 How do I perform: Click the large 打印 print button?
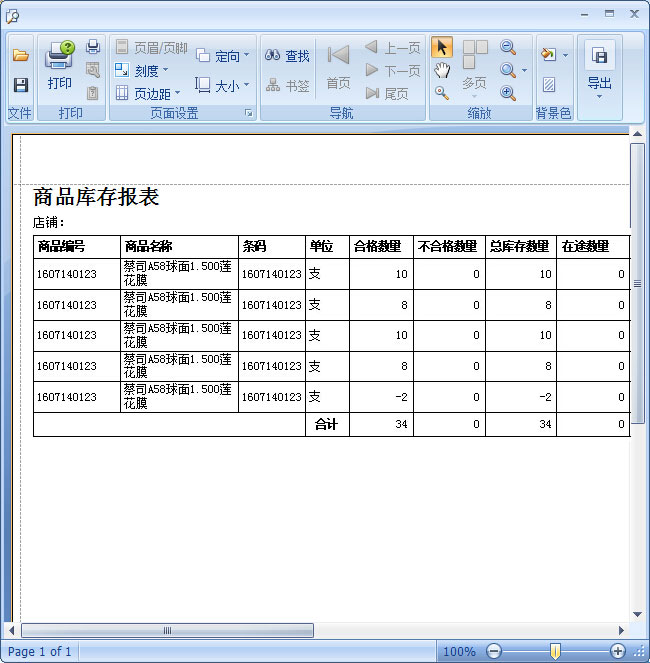(59, 66)
